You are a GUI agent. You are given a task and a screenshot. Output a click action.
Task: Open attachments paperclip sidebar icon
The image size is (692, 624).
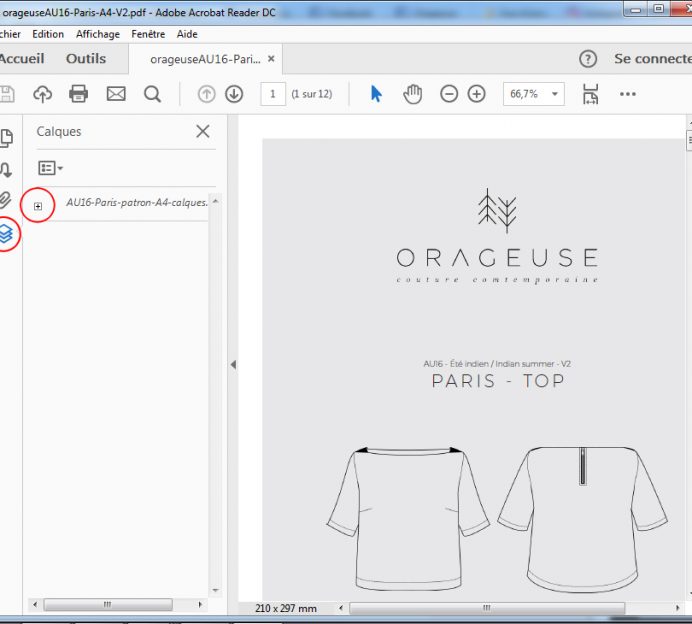coord(5,200)
